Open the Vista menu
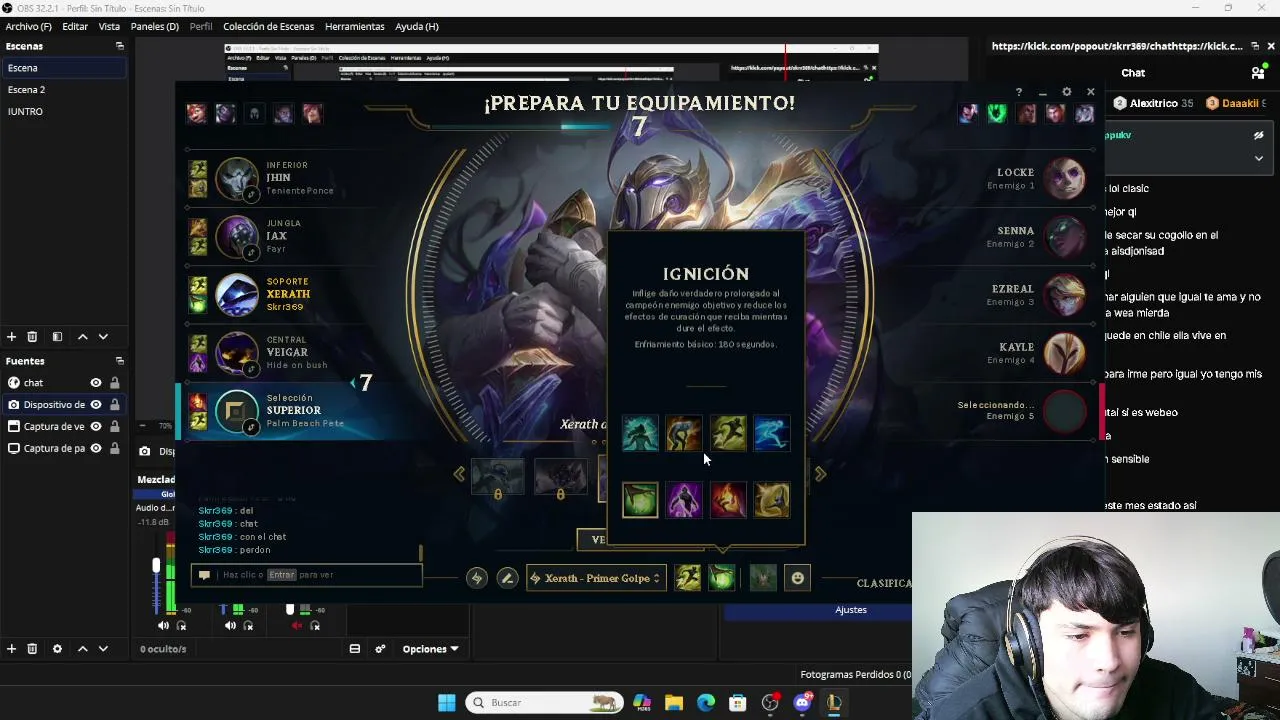Image resolution: width=1280 pixels, height=720 pixels. [x=109, y=27]
